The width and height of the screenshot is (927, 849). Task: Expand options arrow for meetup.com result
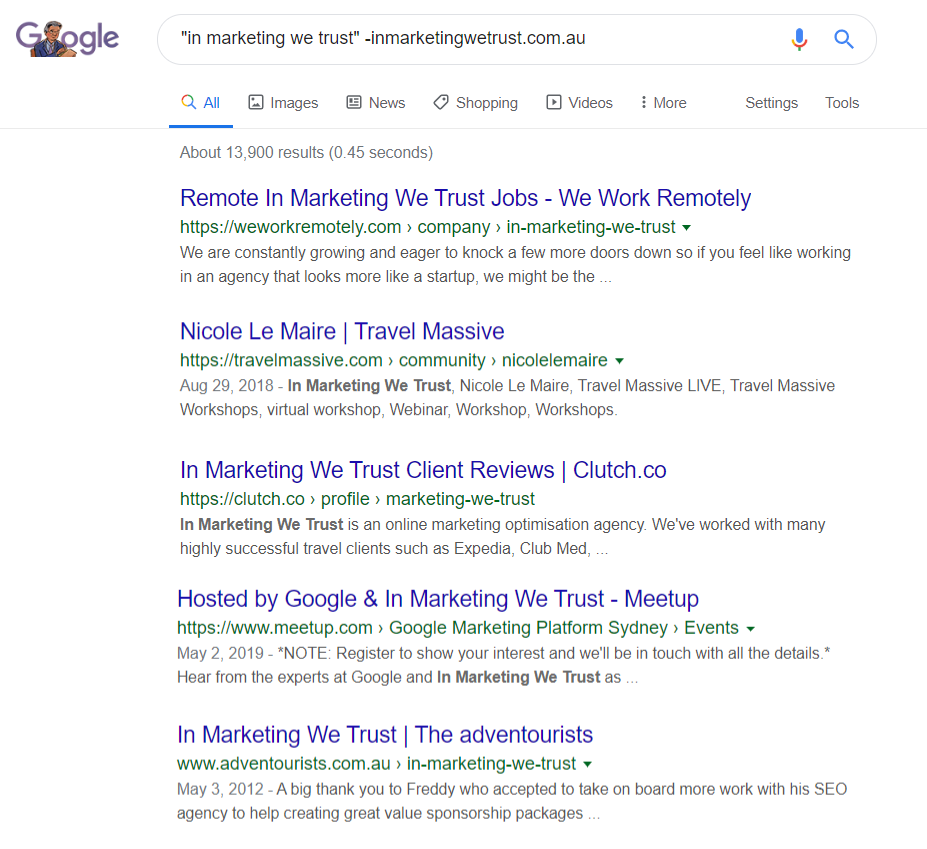pyautogui.click(x=751, y=628)
